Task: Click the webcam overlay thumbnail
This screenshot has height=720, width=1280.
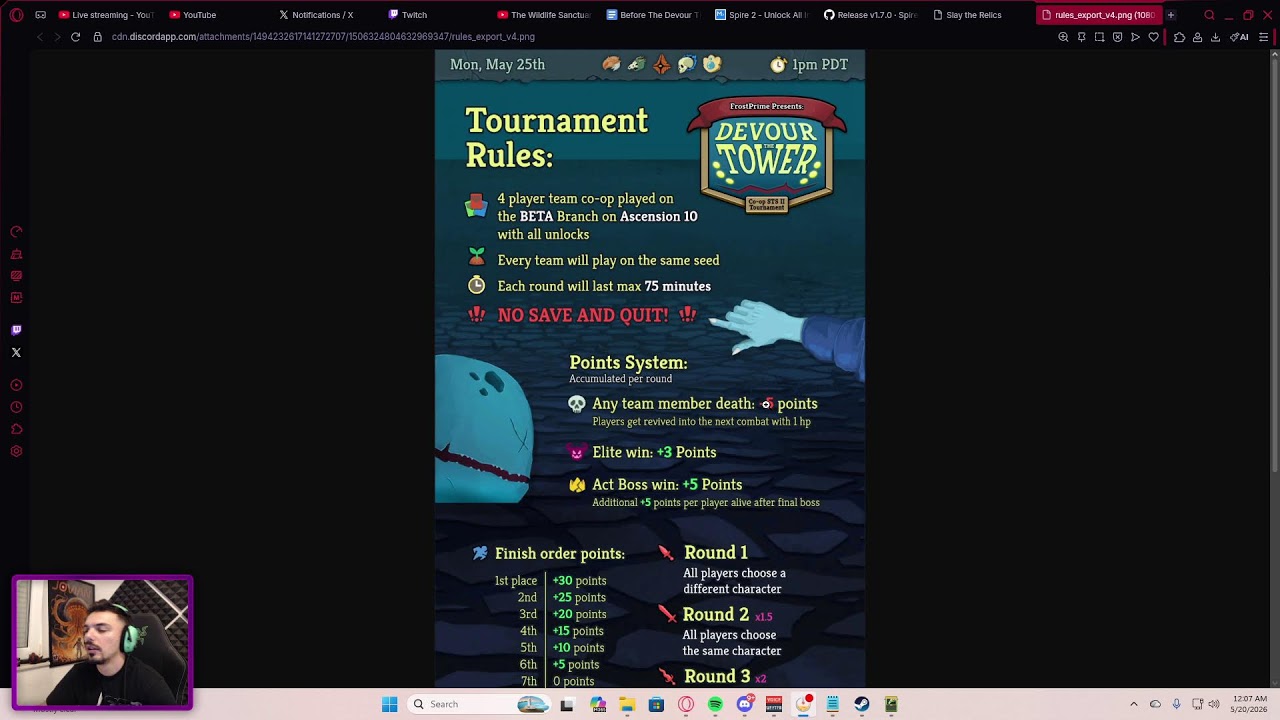Action: tap(103, 643)
